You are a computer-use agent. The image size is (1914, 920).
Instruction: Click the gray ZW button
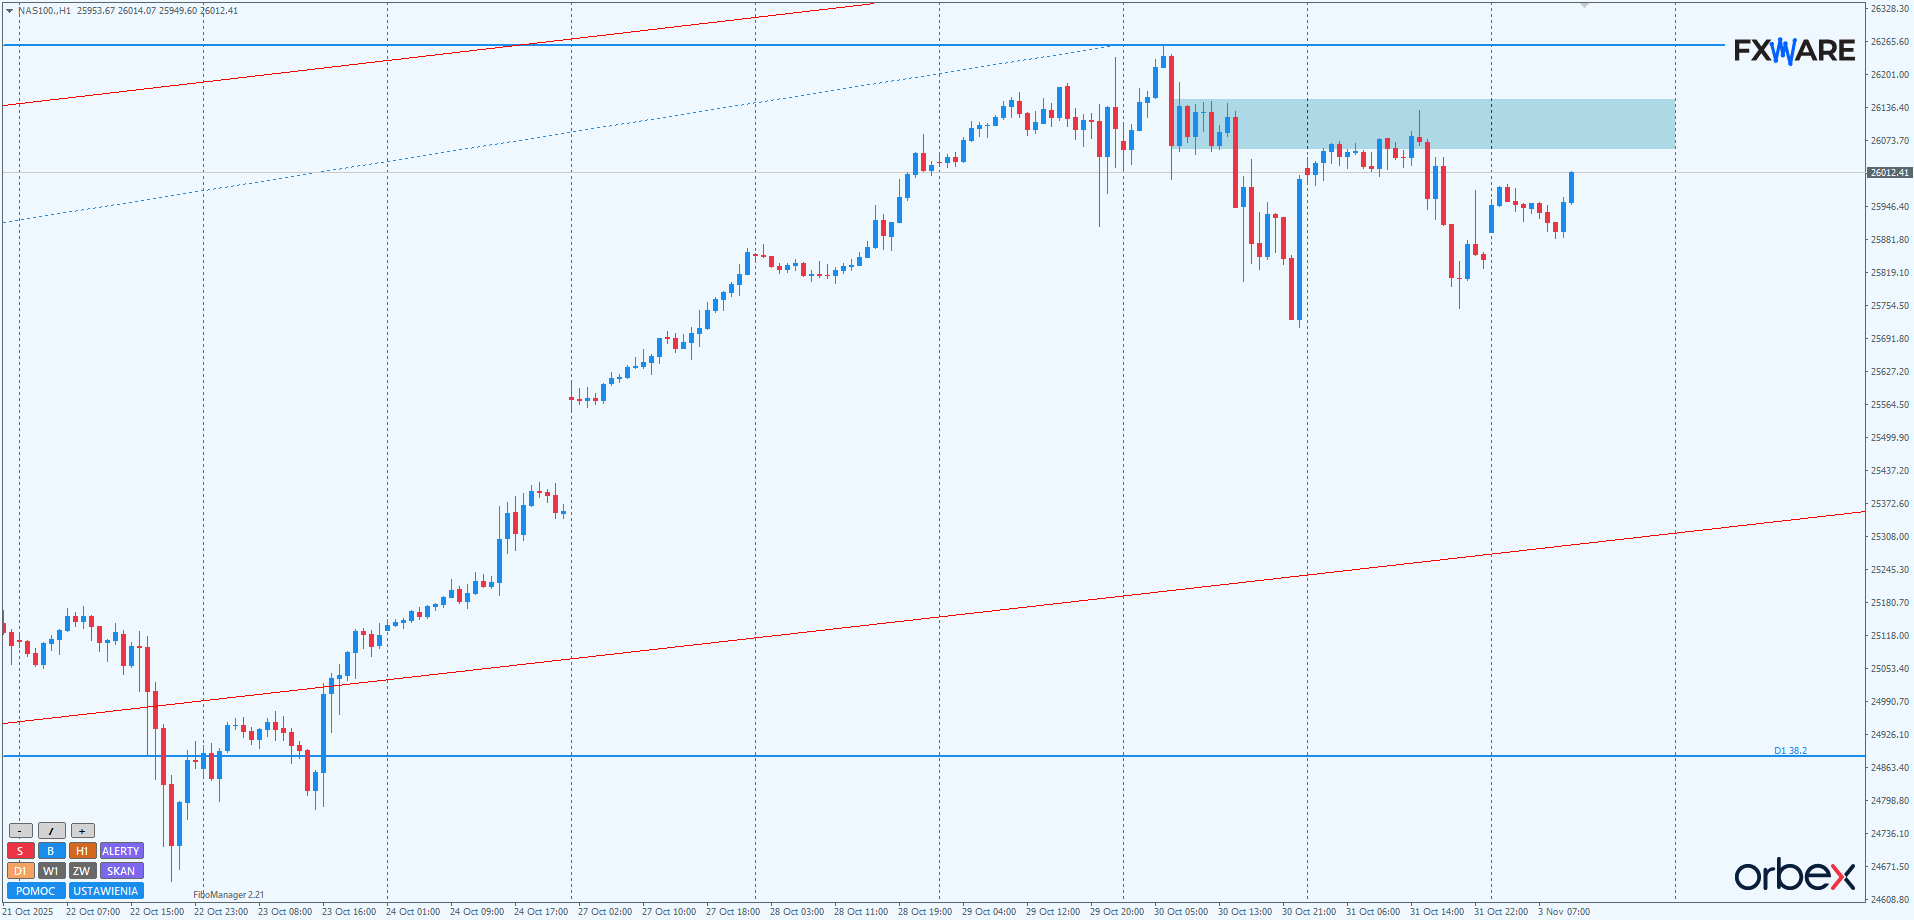(82, 871)
